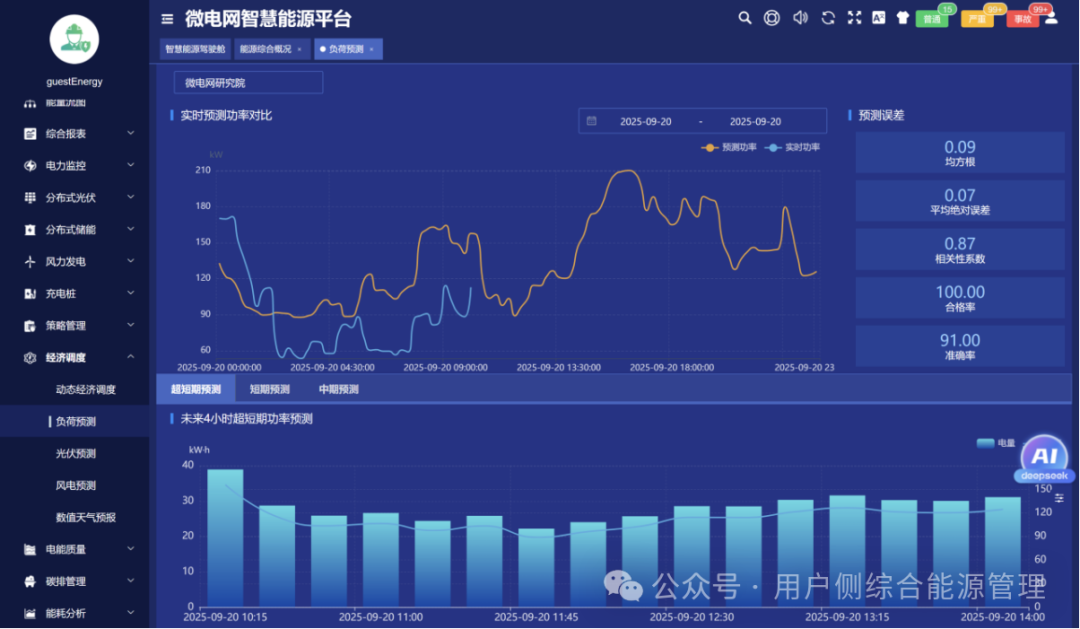Switch to the 中期预测 tab
The width and height of the screenshot is (1080, 629).
coord(338,390)
